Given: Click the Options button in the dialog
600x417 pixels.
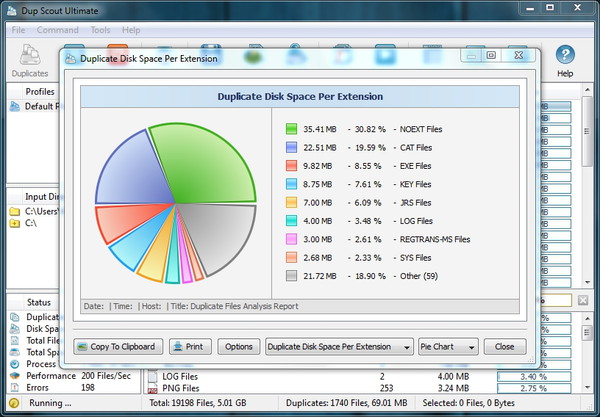Looking at the screenshot, I should (x=238, y=346).
